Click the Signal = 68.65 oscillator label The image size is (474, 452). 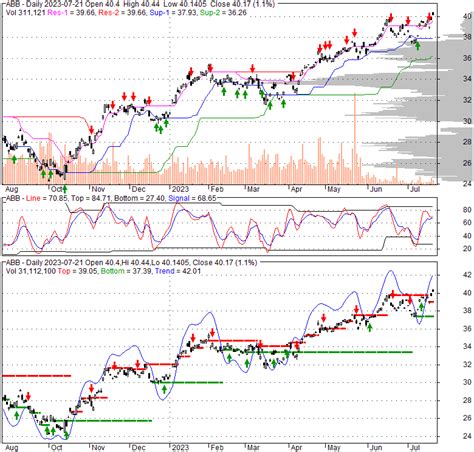pos(192,198)
